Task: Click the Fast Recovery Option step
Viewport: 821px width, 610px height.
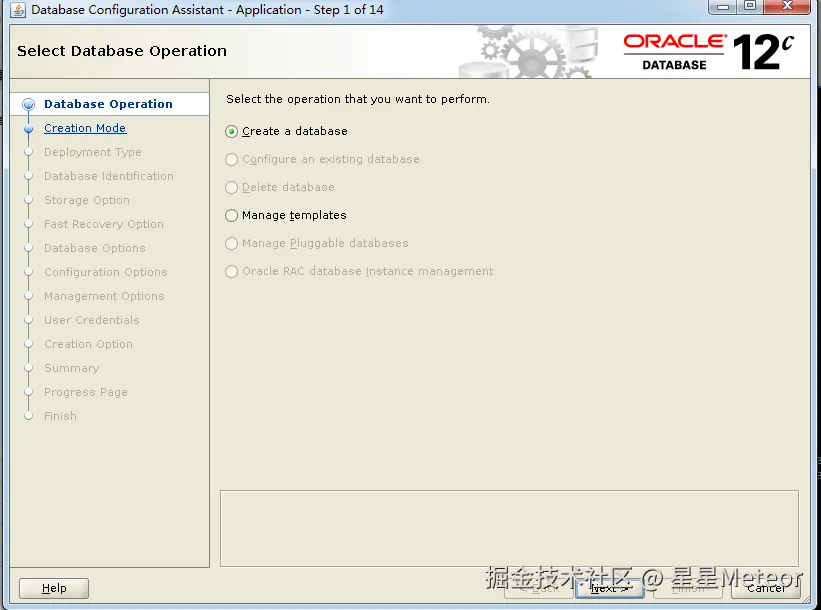Action: 104,224
